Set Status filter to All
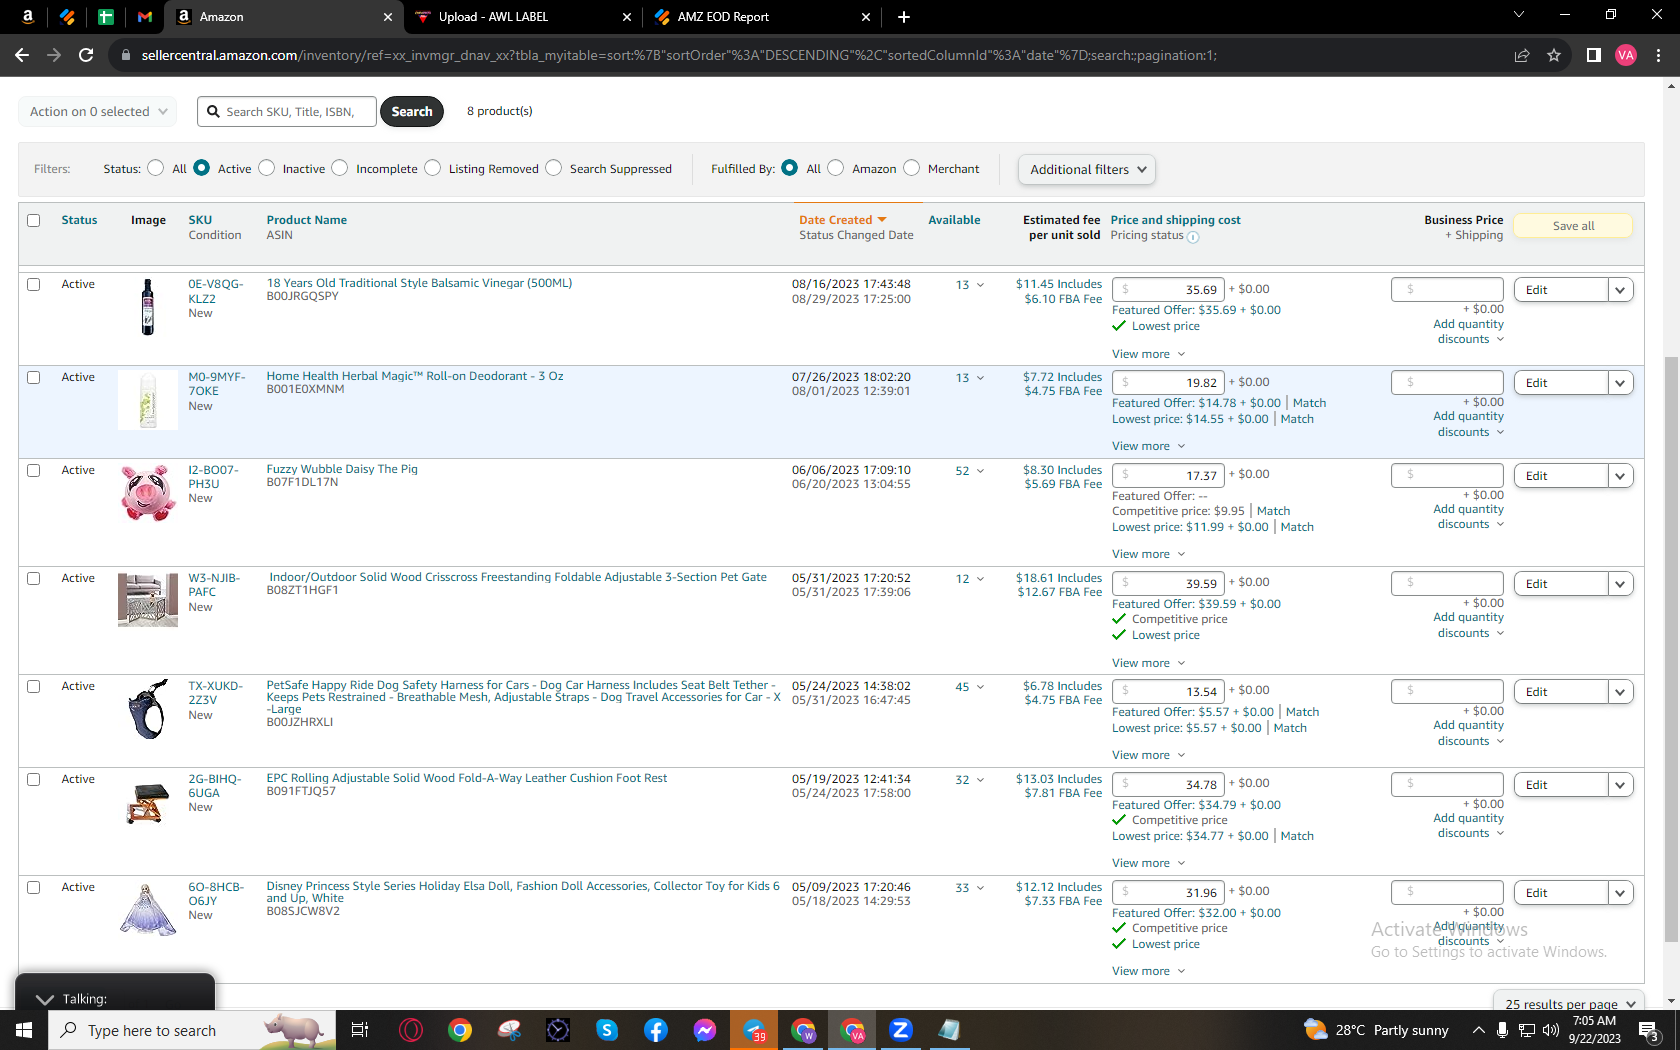 pos(156,168)
